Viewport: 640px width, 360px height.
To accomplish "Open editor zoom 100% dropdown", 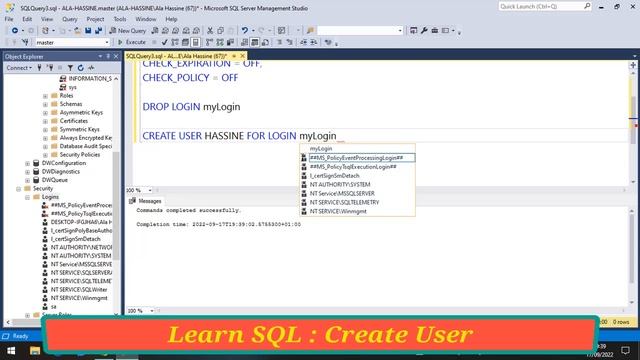I will pos(150,190).
